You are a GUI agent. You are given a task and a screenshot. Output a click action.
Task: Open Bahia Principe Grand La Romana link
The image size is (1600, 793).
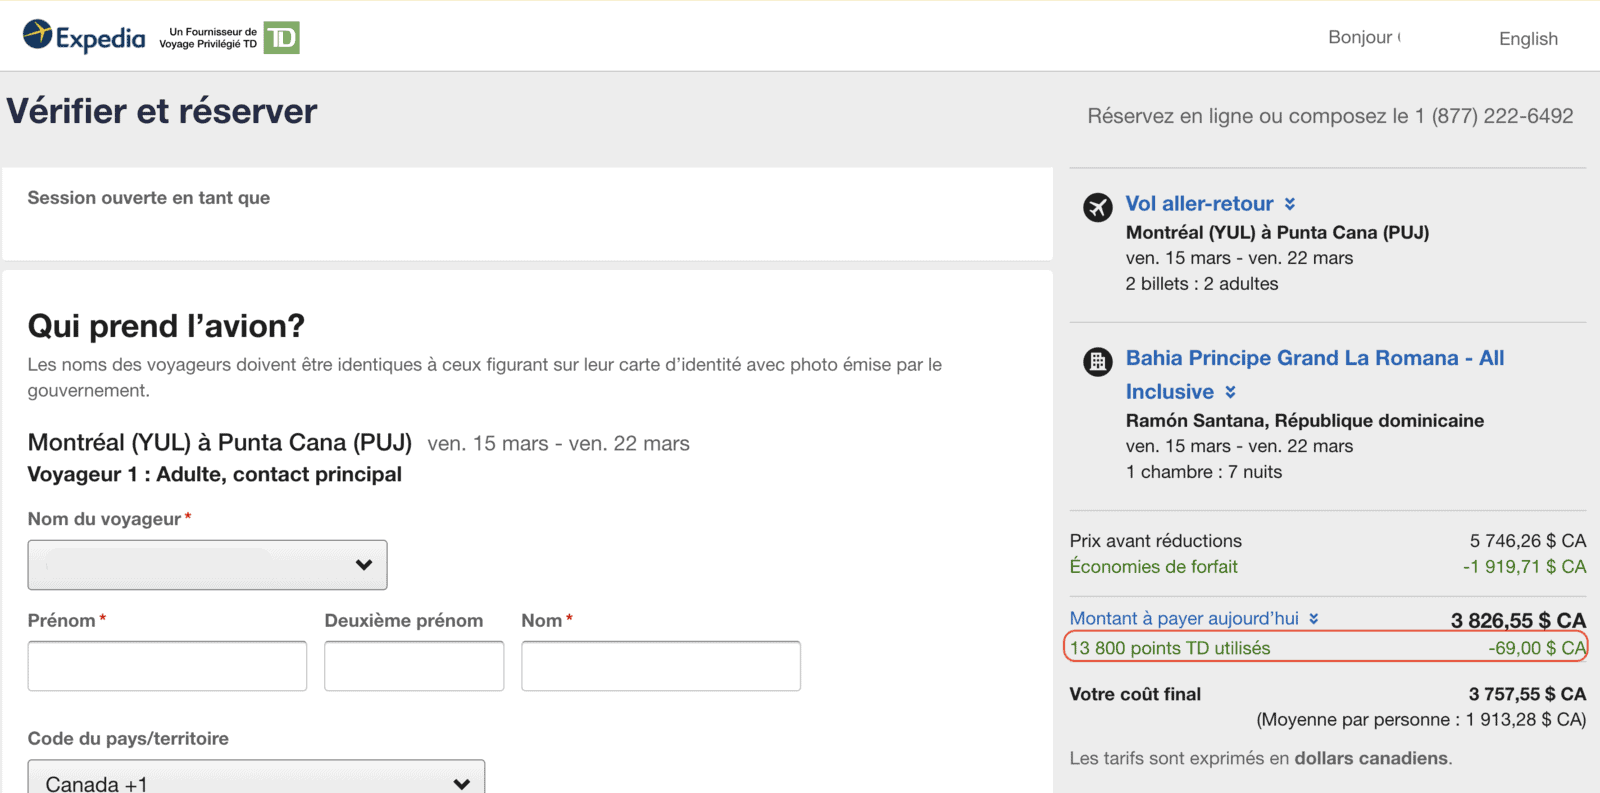tap(1315, 375)
